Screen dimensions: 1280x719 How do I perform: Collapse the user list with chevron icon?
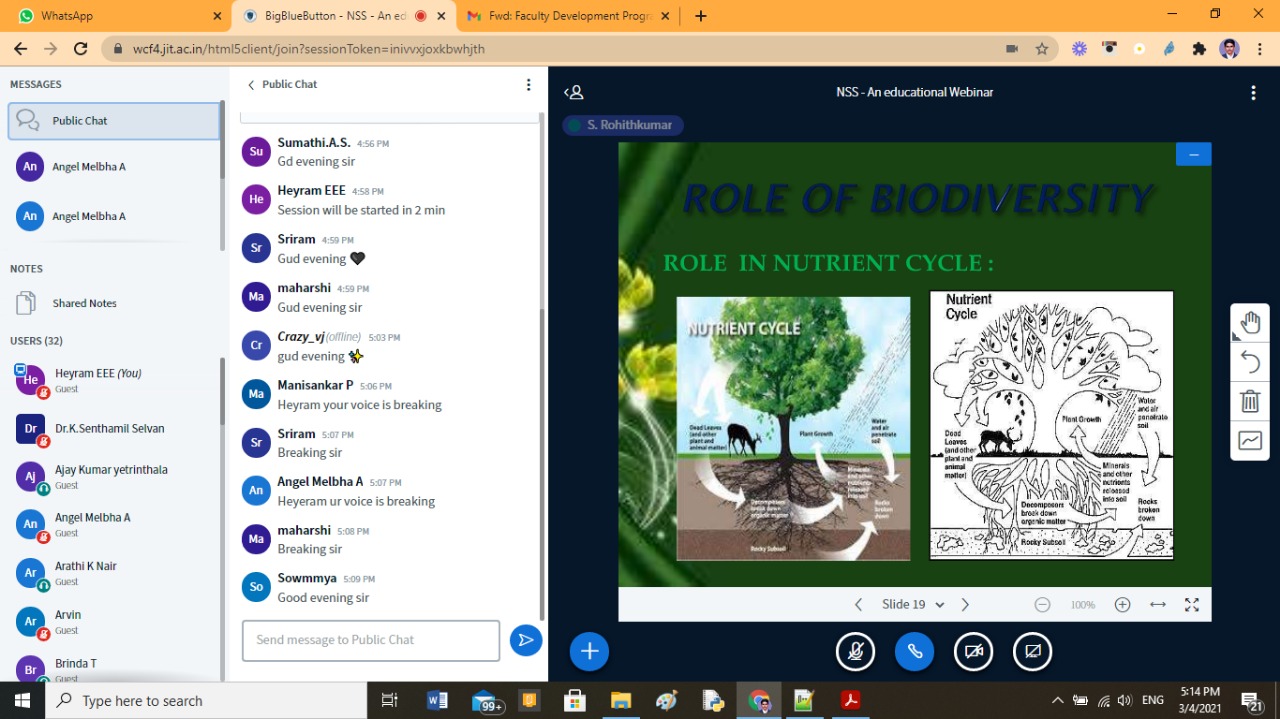coord(573,91)
